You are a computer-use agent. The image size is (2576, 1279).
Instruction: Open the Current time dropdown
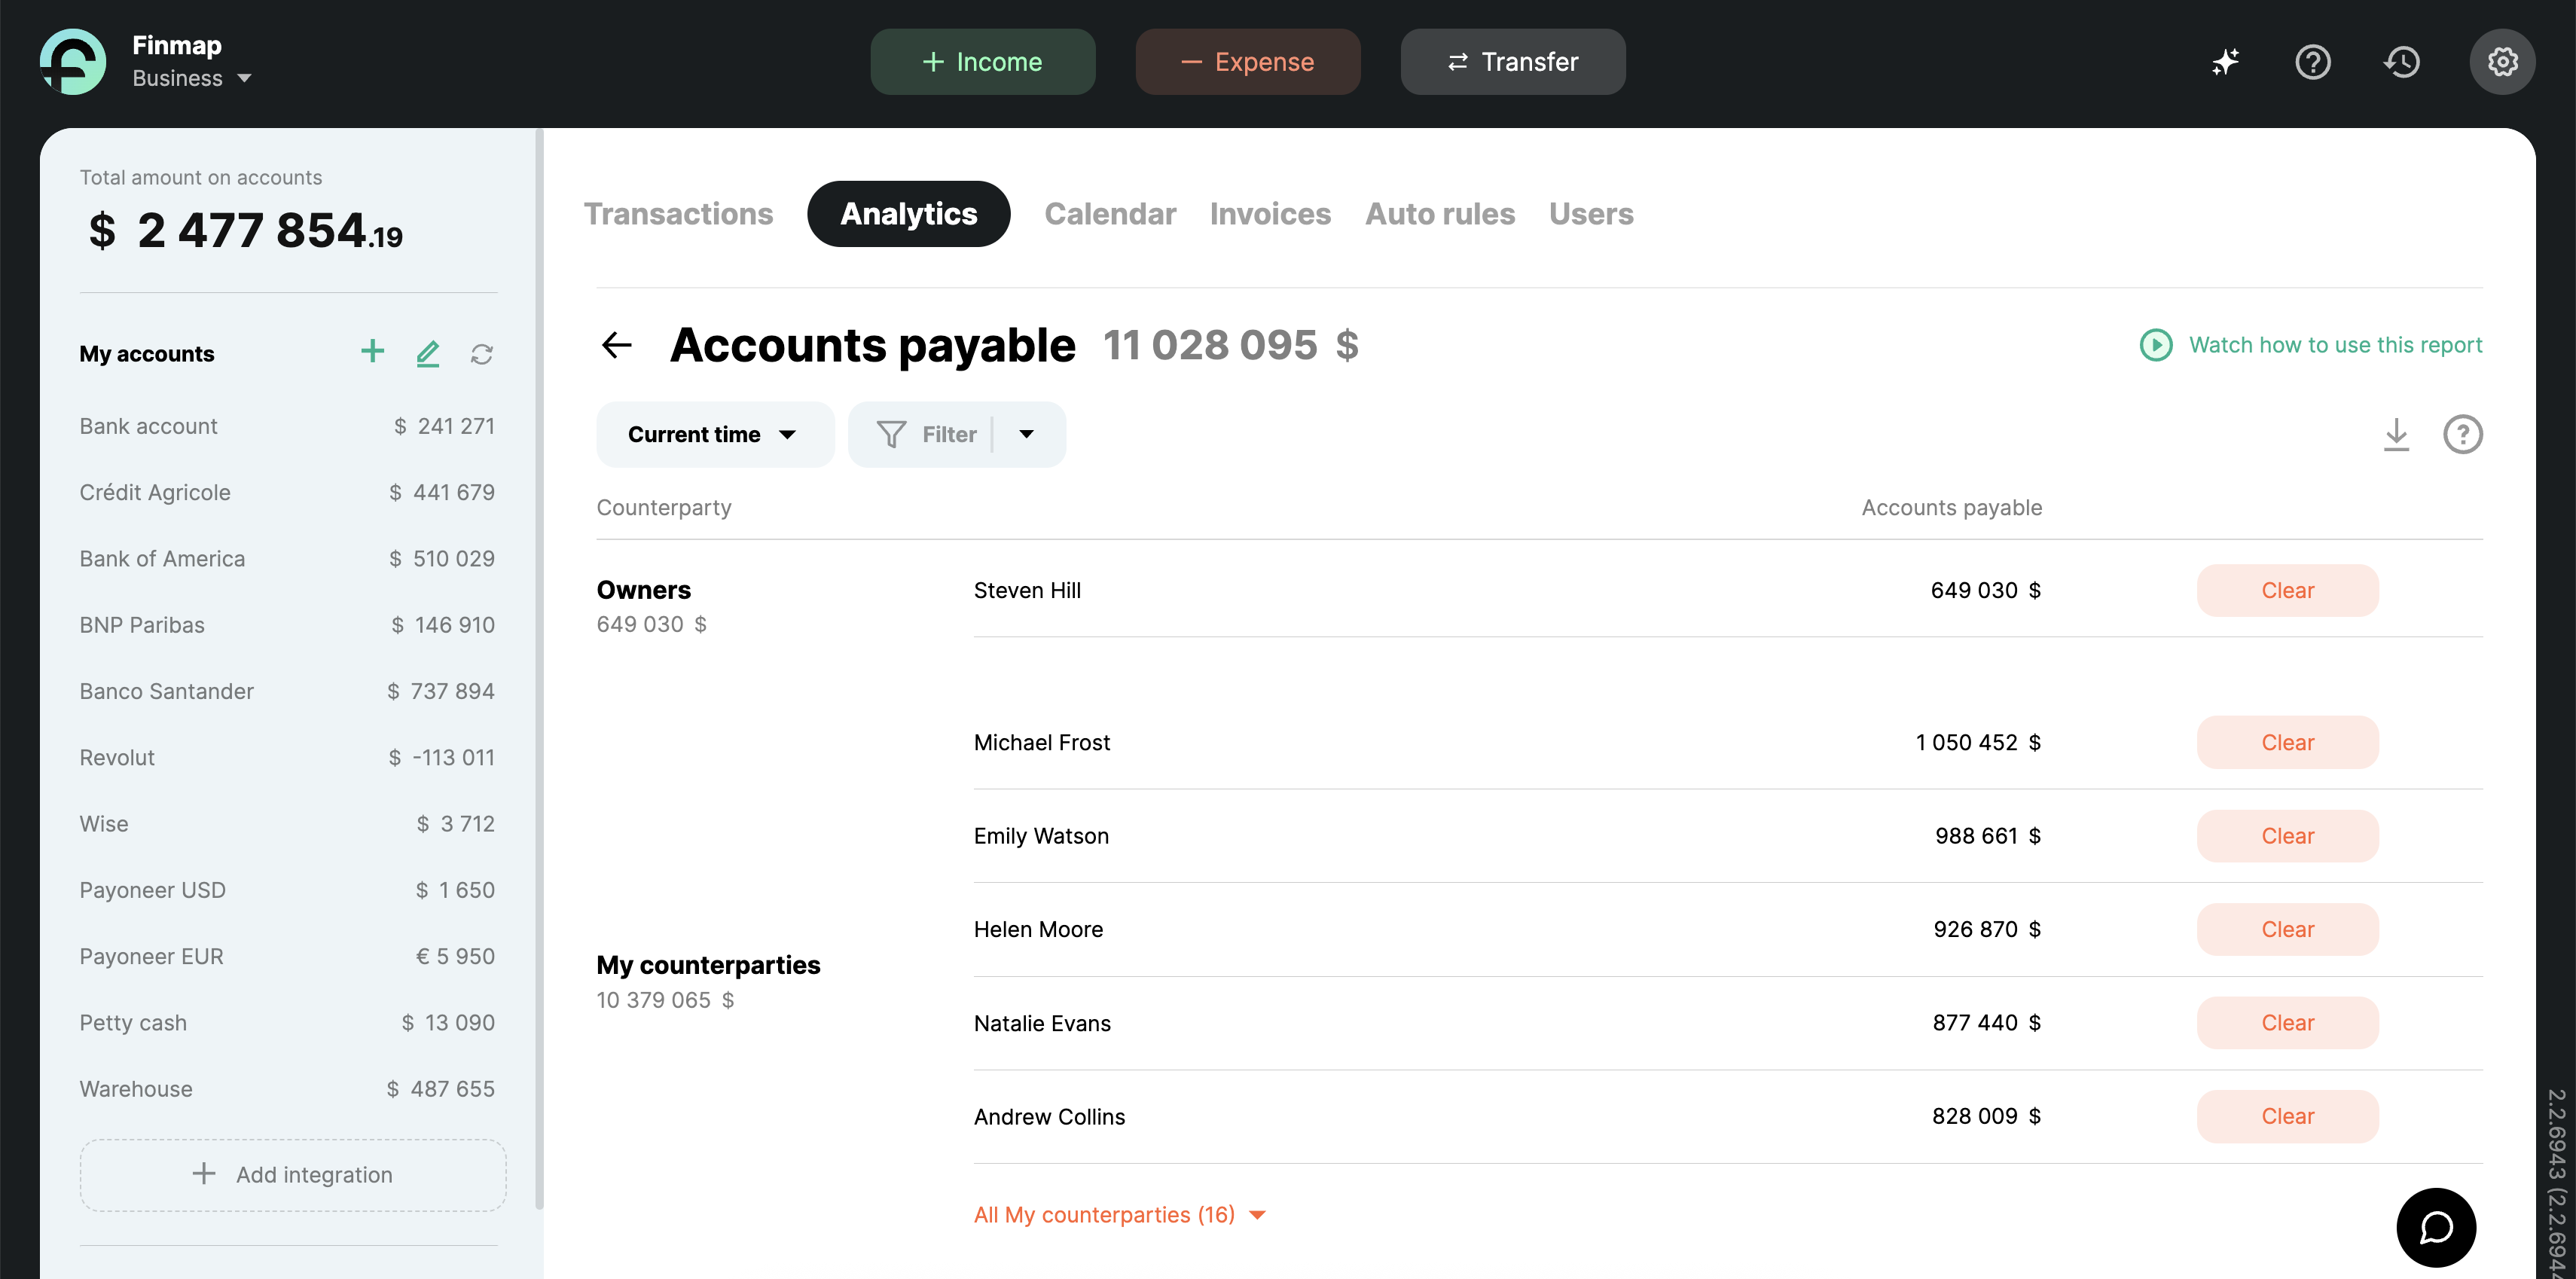coord(715,434)
